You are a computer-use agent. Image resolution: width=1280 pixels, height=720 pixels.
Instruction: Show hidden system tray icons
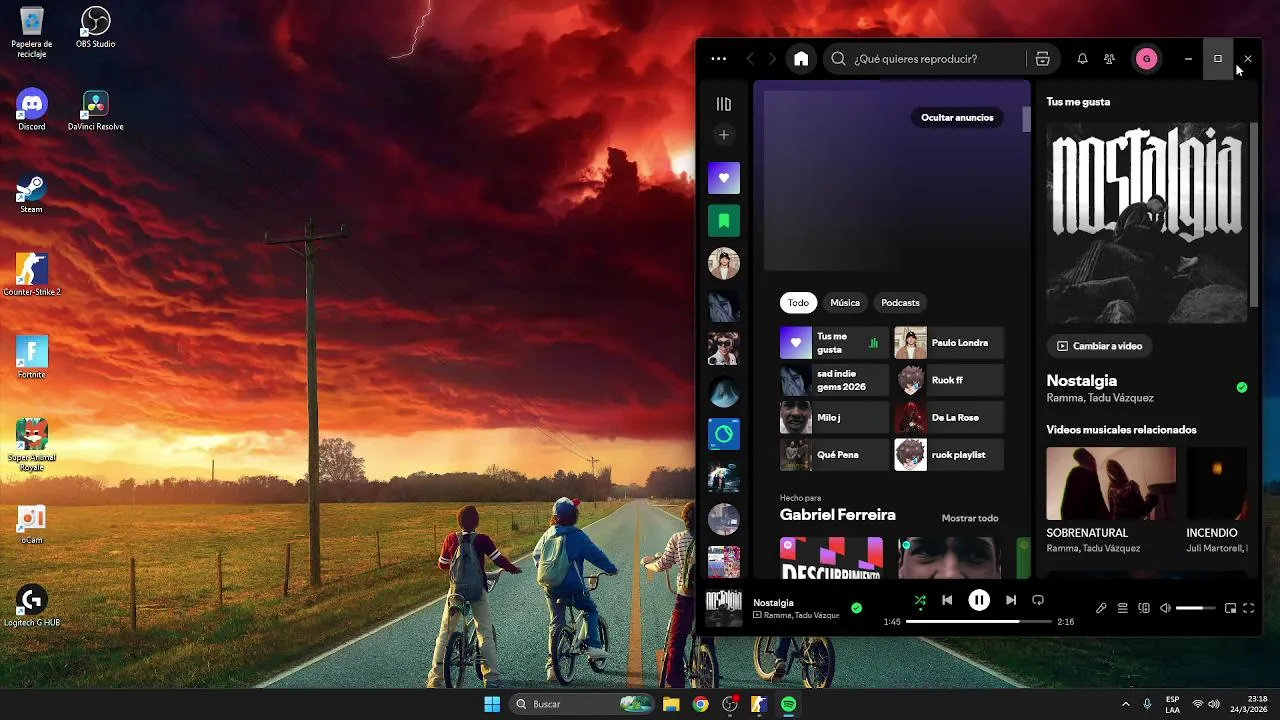coord(1126,704)
